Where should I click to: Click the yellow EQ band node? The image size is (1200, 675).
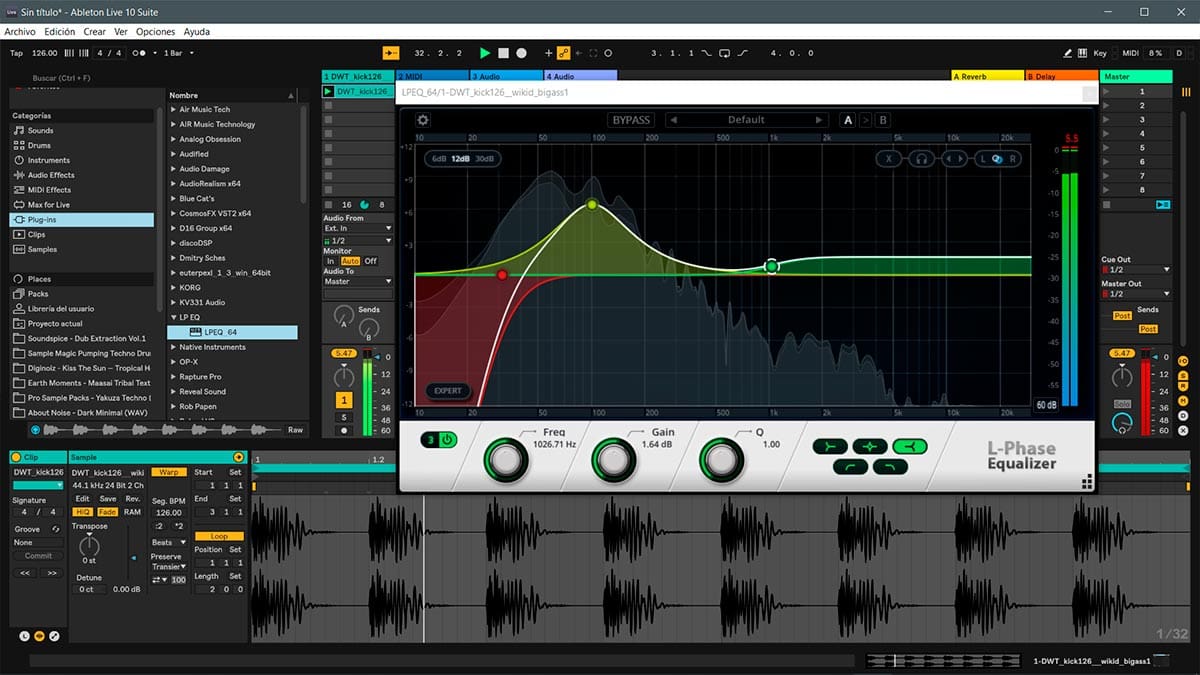coord(592,205)
